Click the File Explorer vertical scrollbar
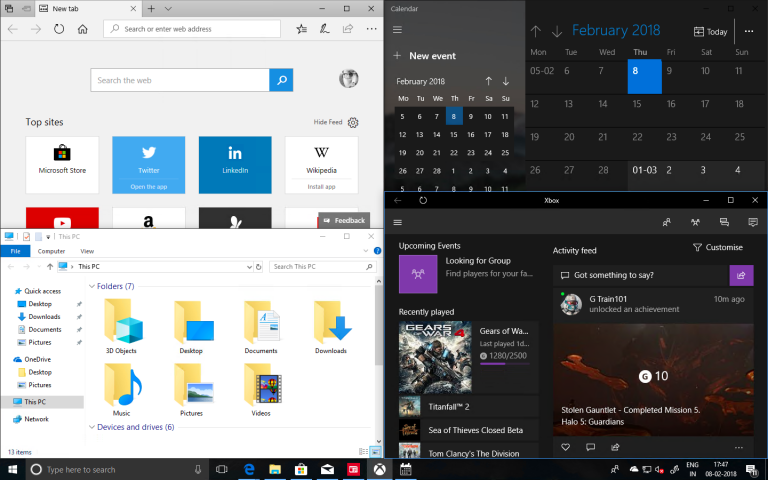Image resolution: width=768 pixels, height=480 pixels. coord(379,326)
